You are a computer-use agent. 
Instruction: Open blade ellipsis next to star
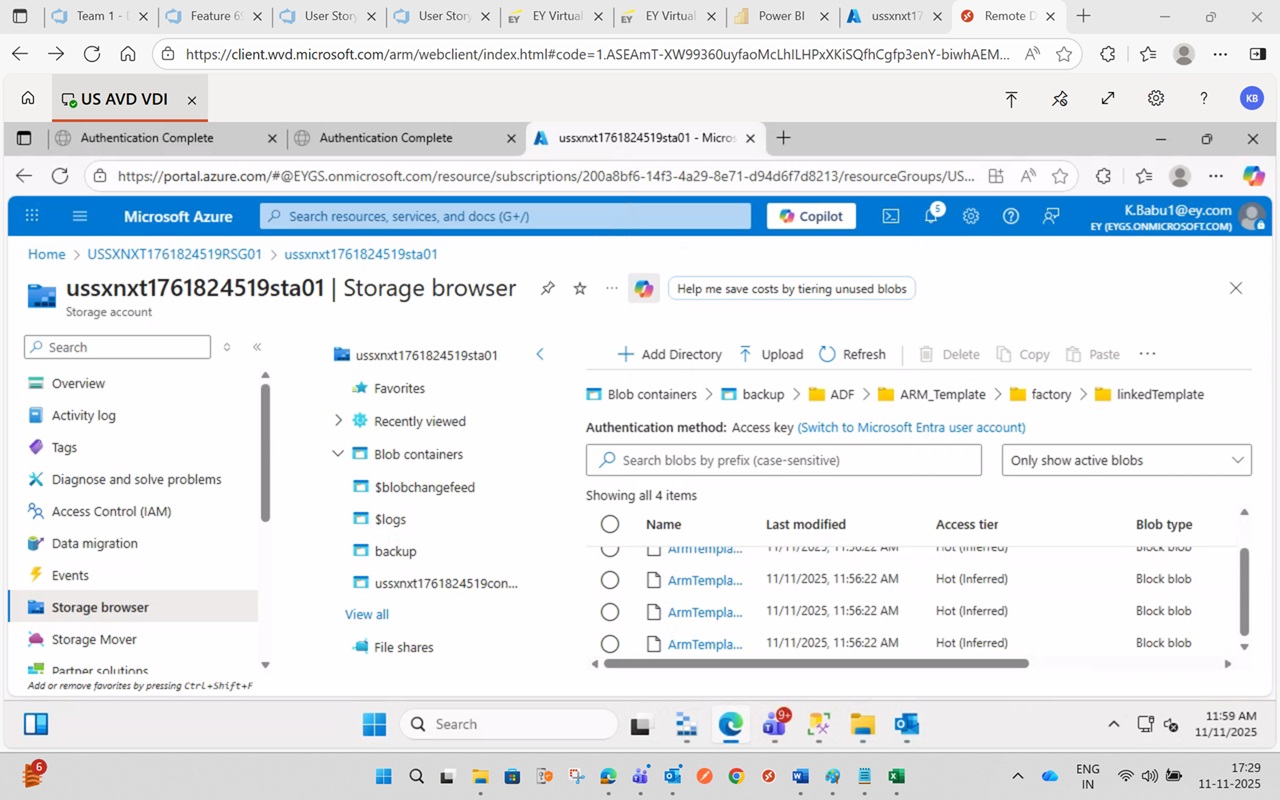[x=612, y=288]
